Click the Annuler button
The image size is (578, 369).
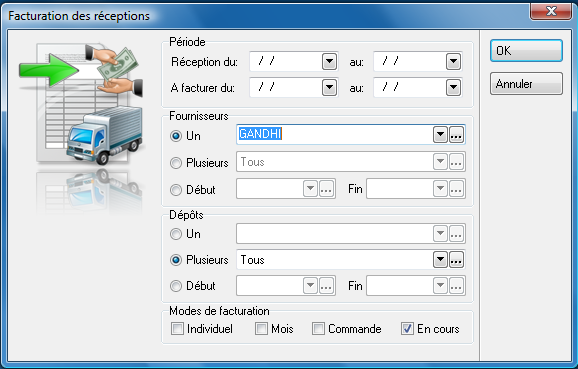point(526,84)
